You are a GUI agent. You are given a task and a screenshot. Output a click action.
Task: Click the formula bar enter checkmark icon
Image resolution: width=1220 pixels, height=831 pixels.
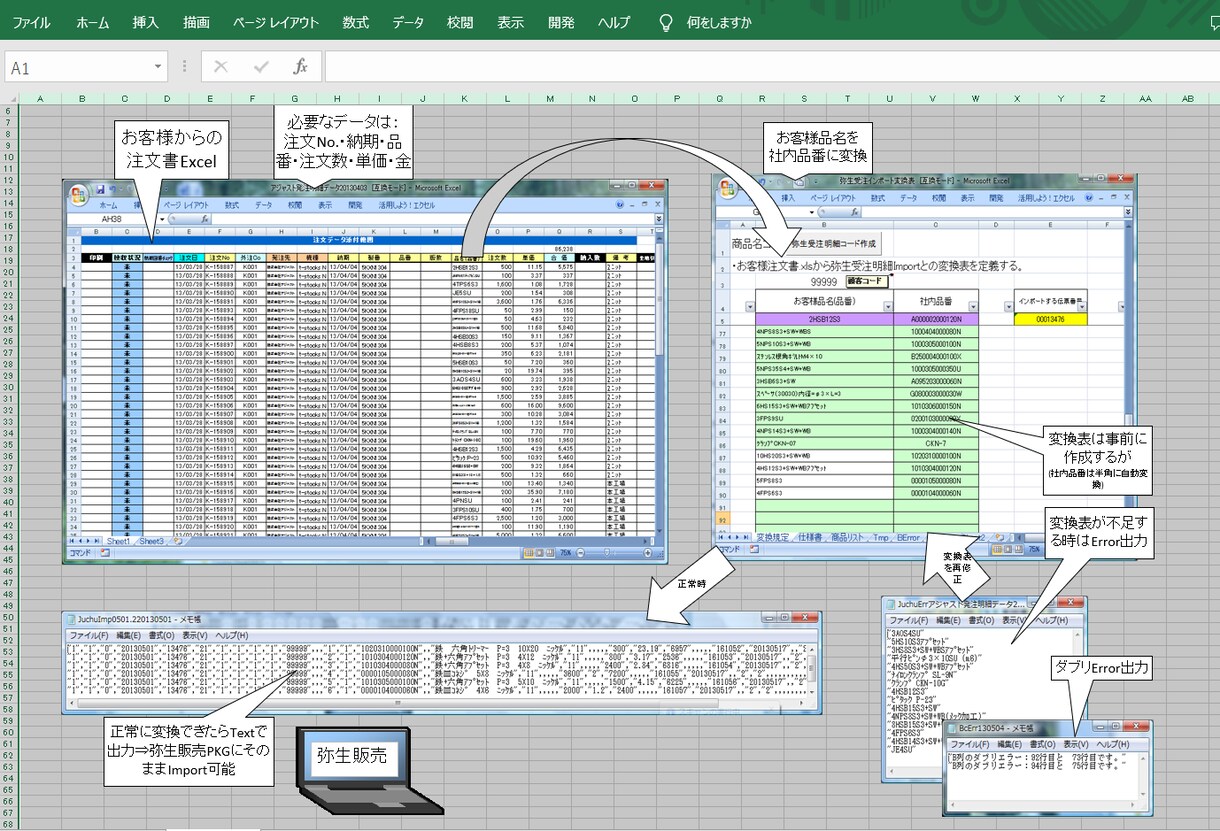click(x=261, y=67)
